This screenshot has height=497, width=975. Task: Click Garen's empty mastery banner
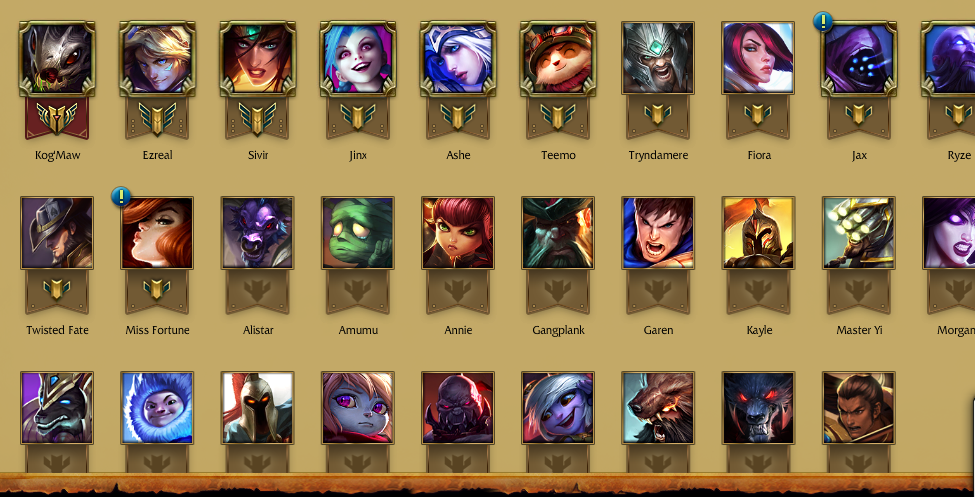(x=658, y=292)
